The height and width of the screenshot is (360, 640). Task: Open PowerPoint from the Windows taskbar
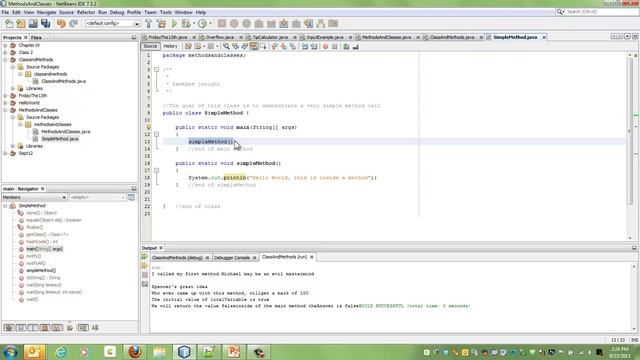[233, 352]
